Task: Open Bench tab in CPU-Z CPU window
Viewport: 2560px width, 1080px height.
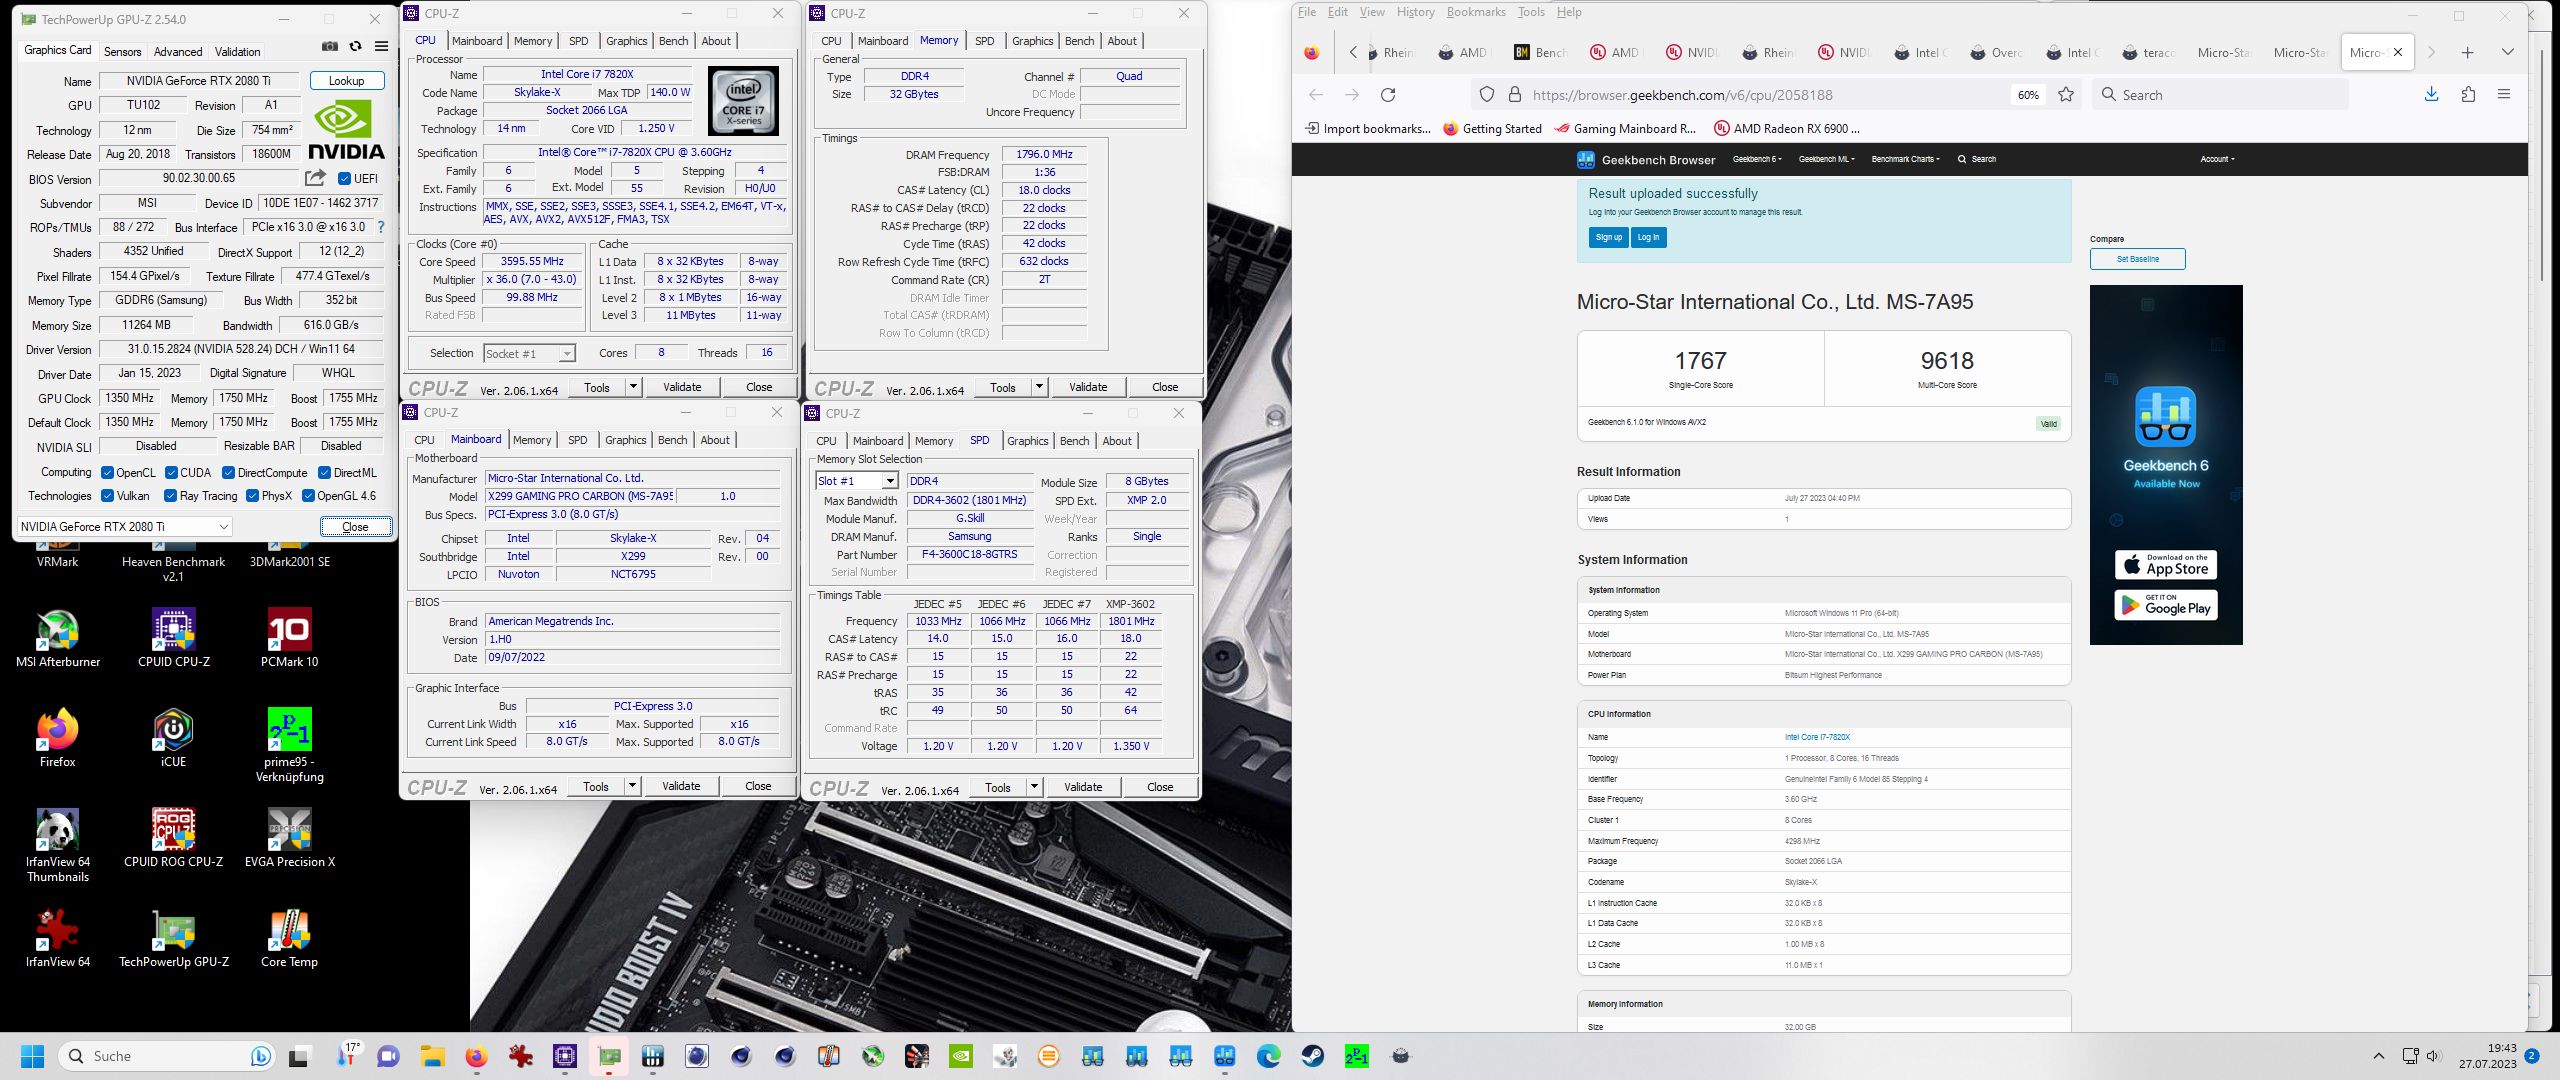Action: 673,41
